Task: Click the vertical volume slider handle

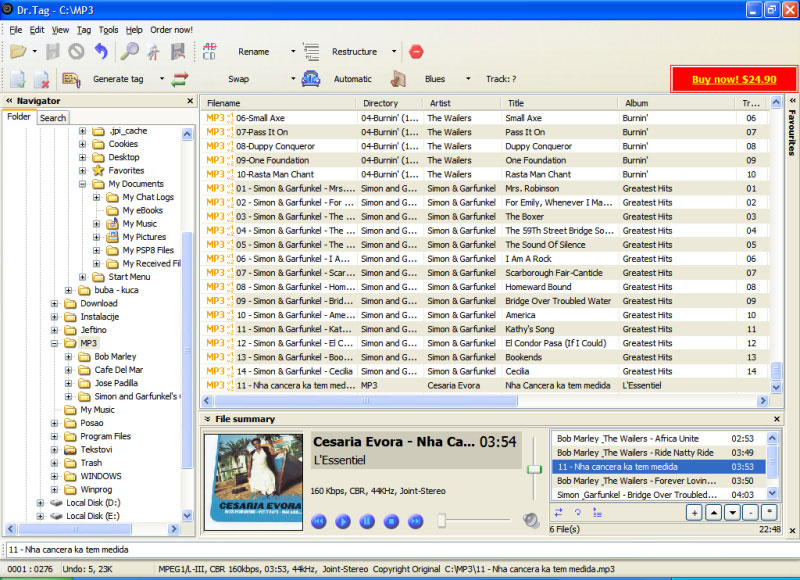Action: pos(534,469)
